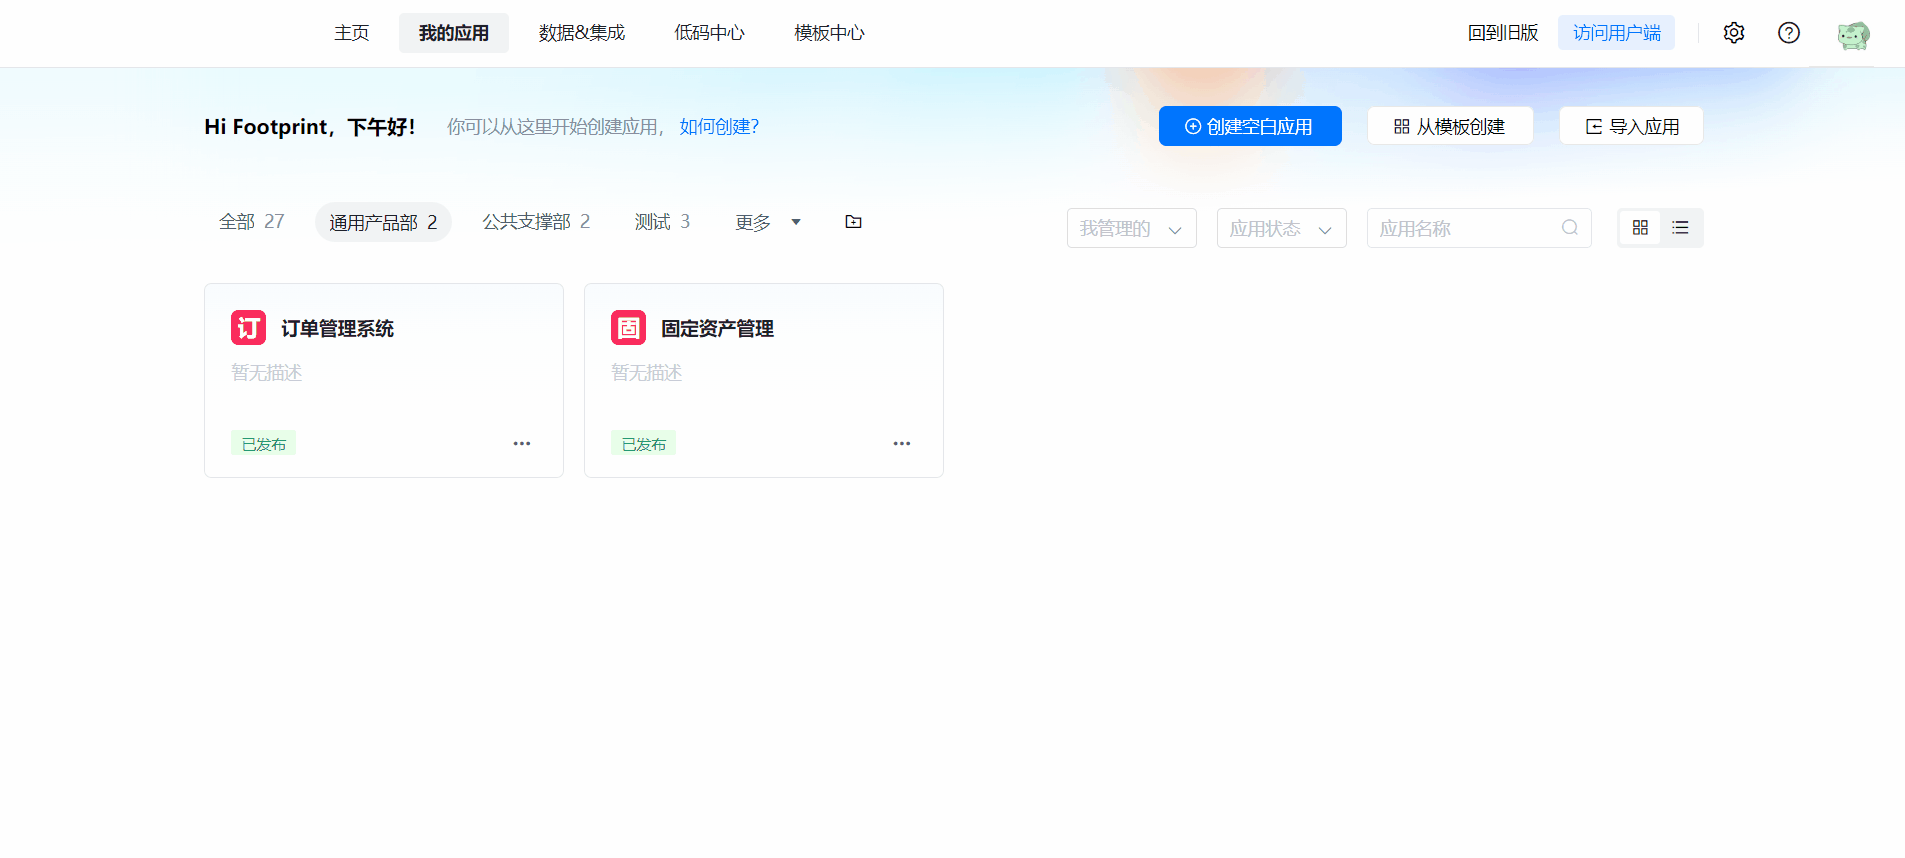Click 已发布 tag on 固定资产管理 card

(644, 443)
